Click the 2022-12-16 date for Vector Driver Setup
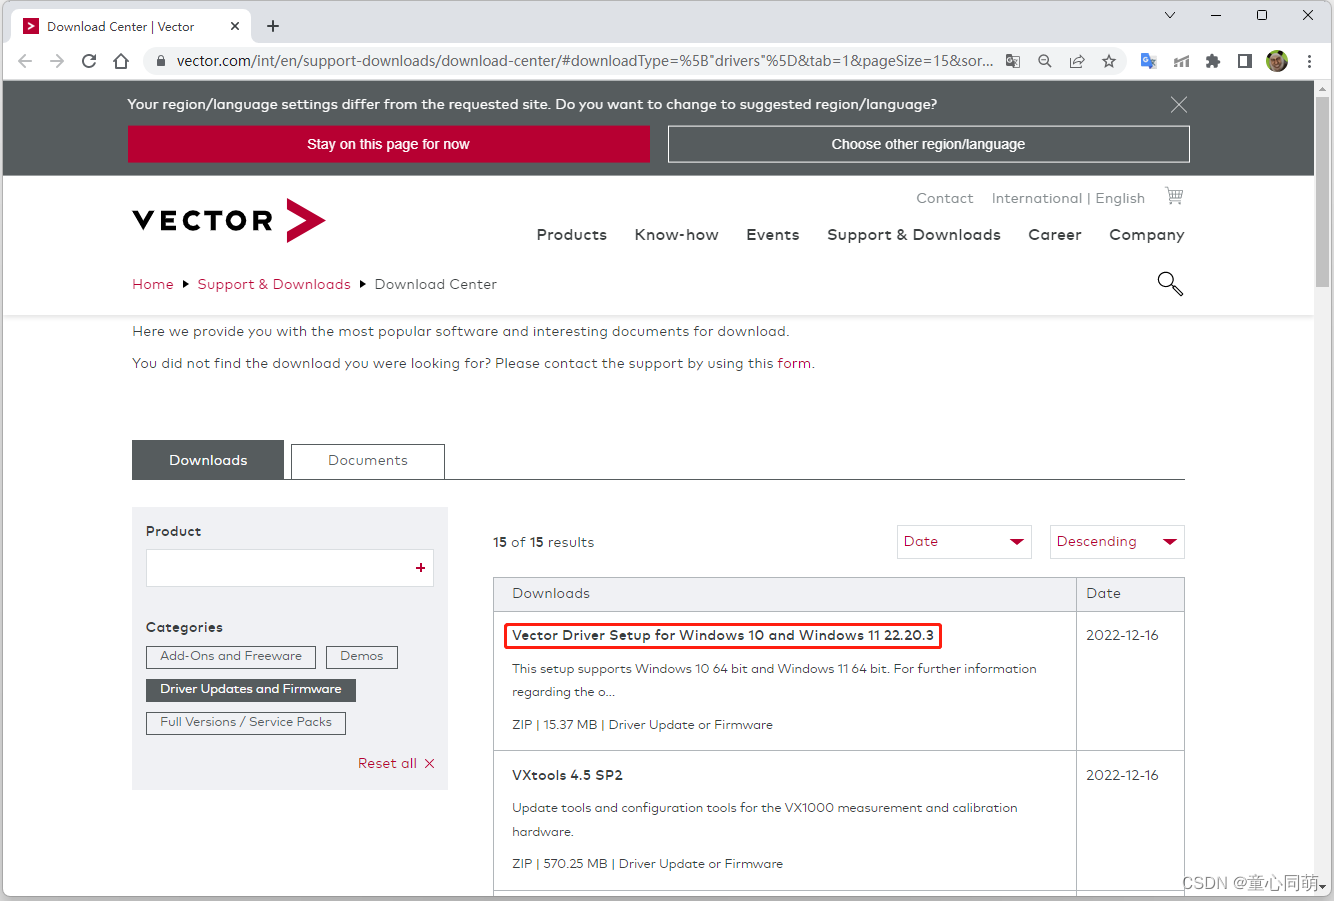1334x901 pixels. tap(1122, 635)
